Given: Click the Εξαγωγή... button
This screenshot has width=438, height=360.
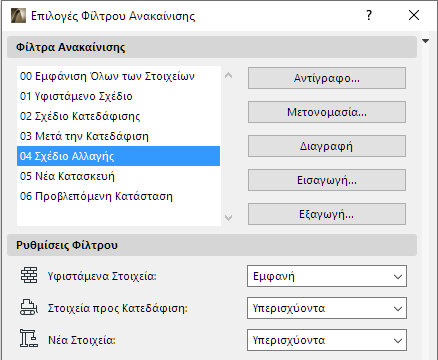Looking at the screenshot, I should [327, 214].
